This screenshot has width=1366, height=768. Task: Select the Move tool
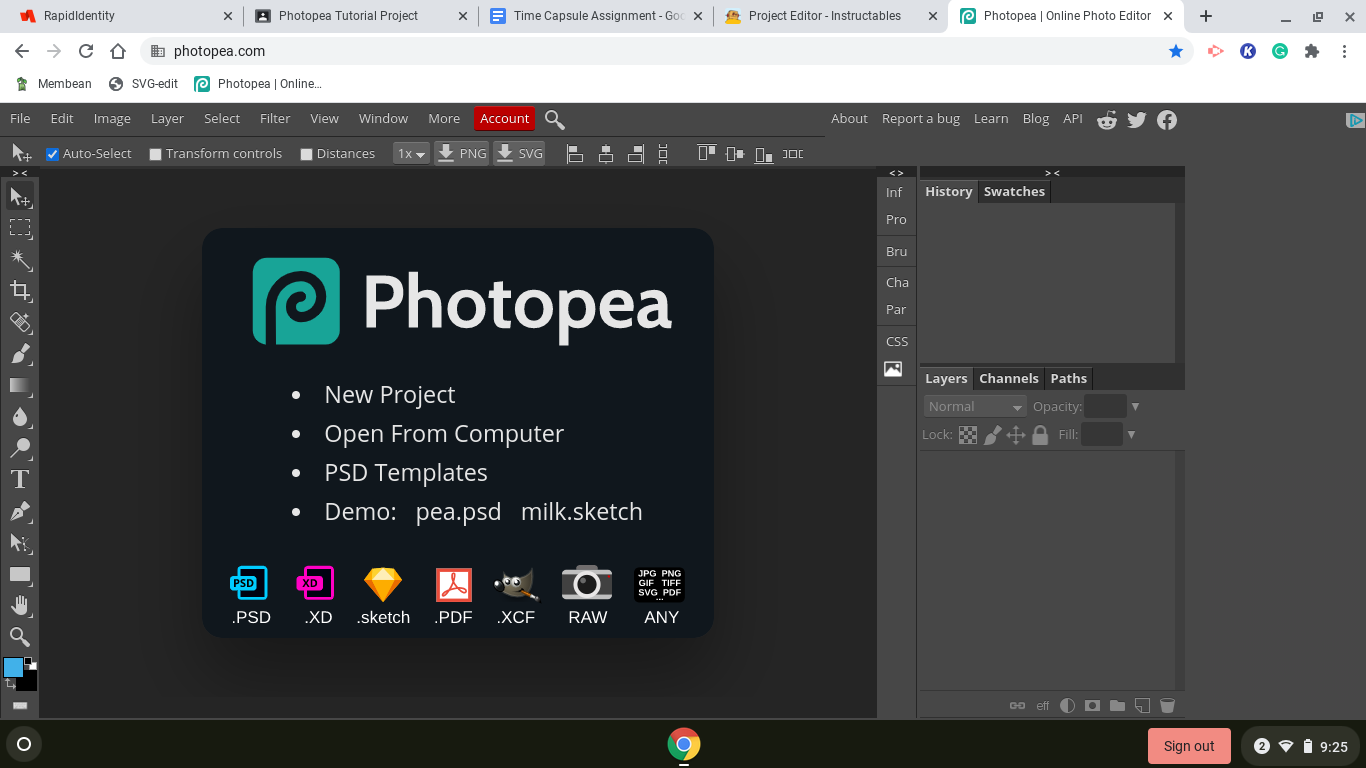pos(20,197)
